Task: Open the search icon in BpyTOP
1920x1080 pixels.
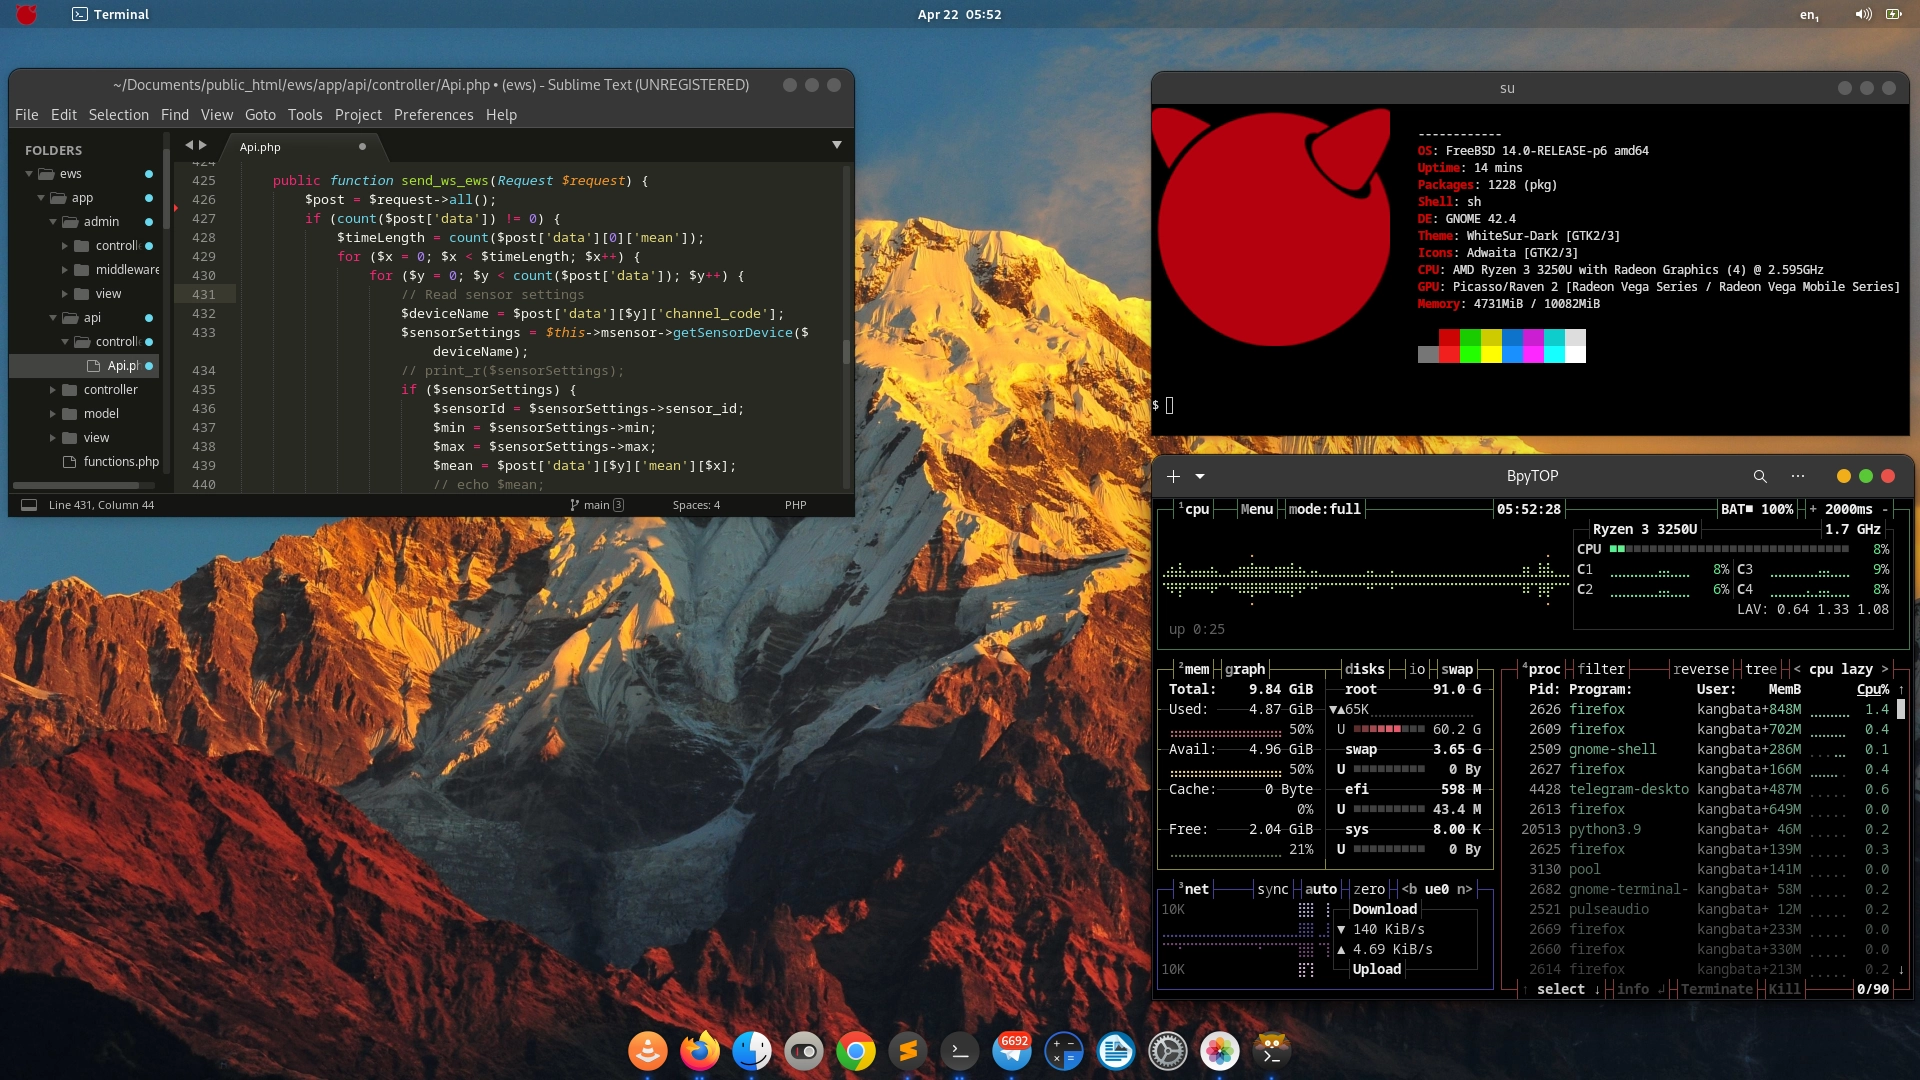Action: (1760, 476)
